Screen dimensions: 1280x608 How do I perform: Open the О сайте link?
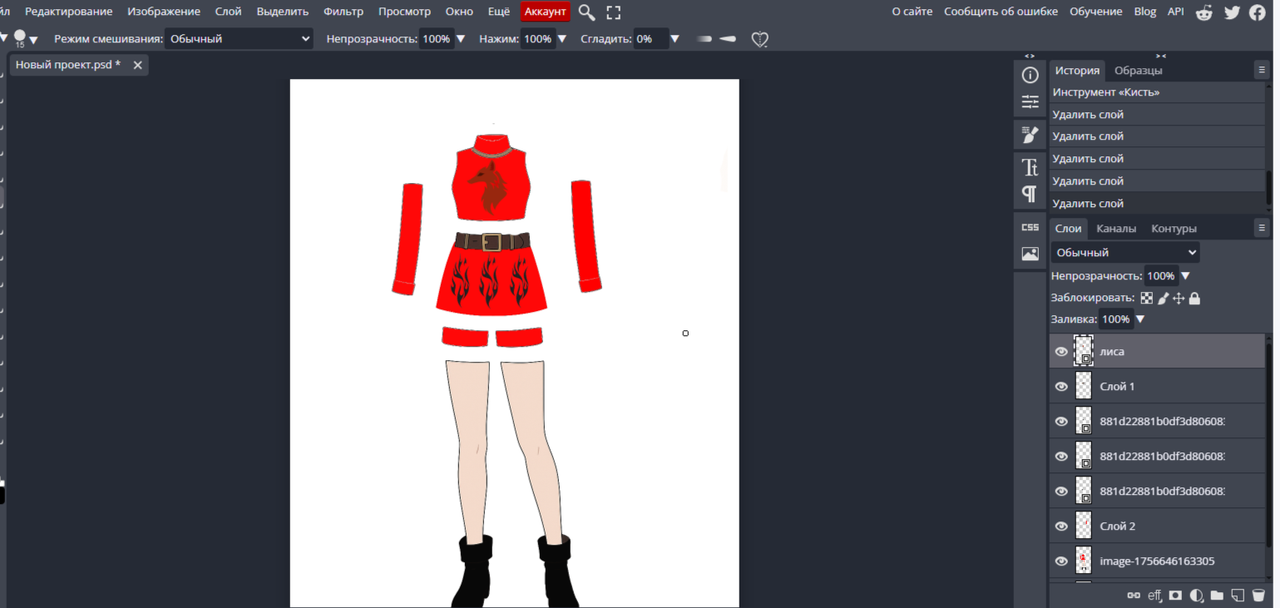[x=912, y=12]
